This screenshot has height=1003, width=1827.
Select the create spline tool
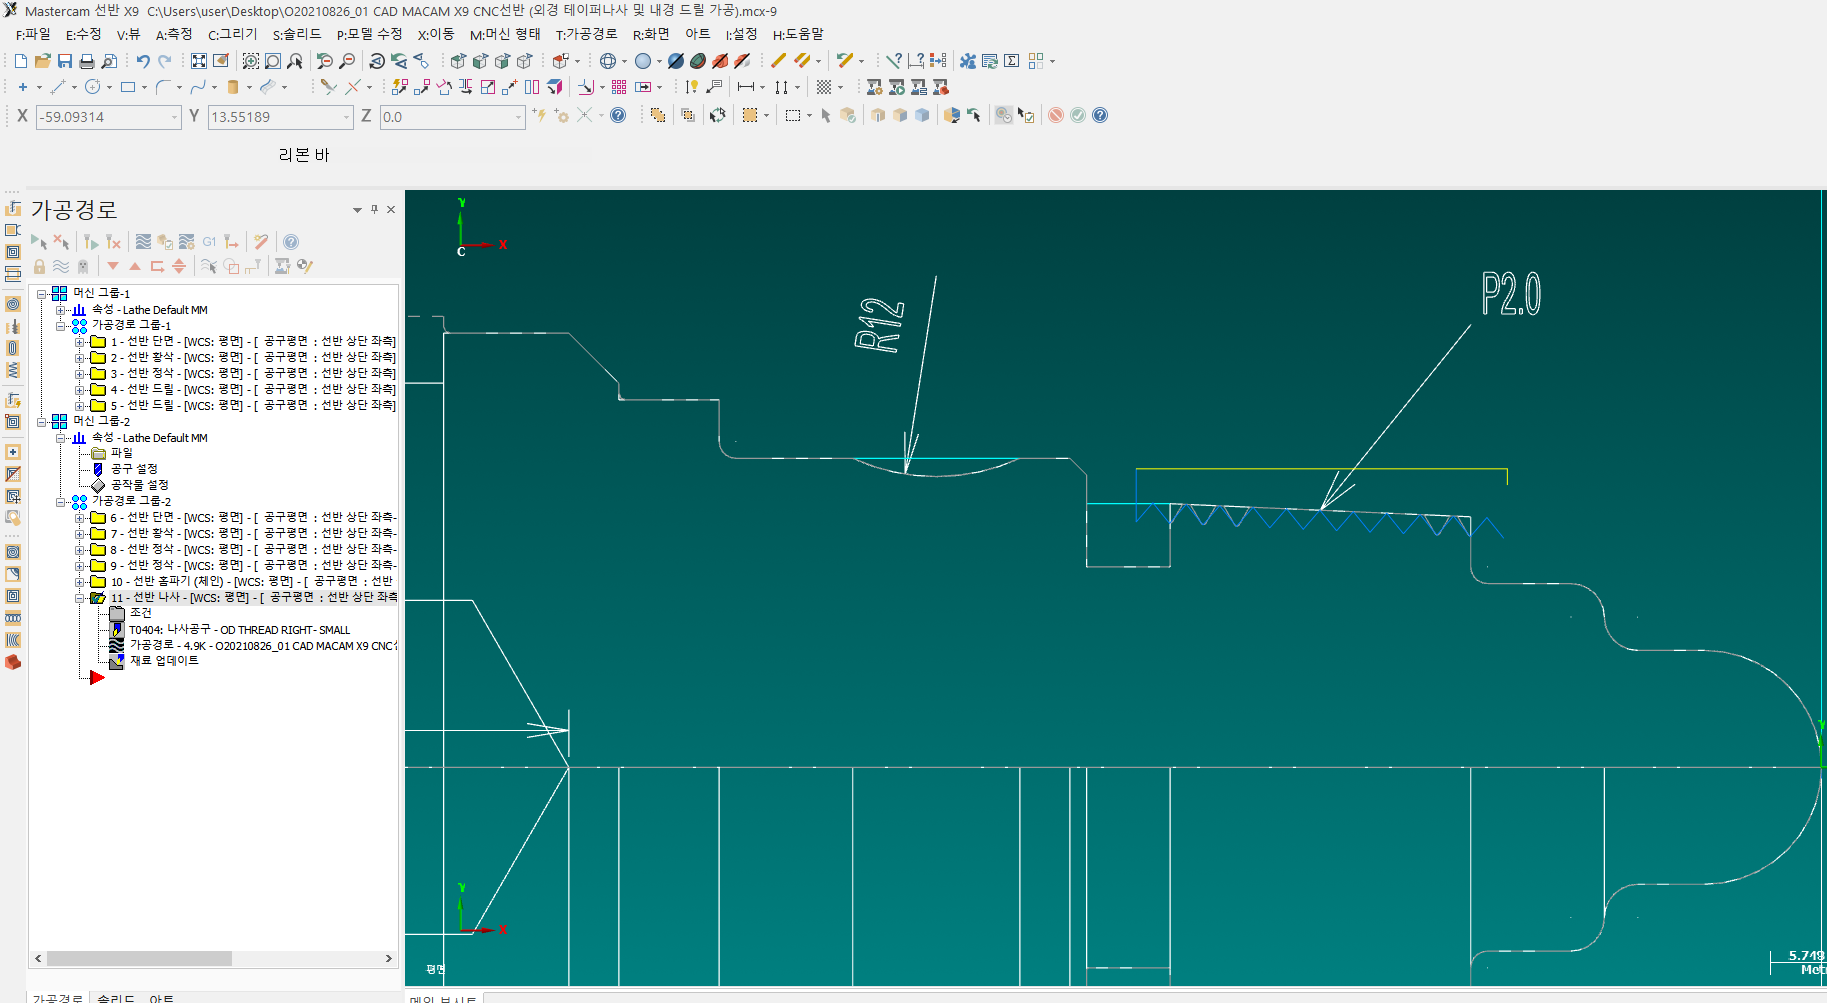click(x=198, y=87)
